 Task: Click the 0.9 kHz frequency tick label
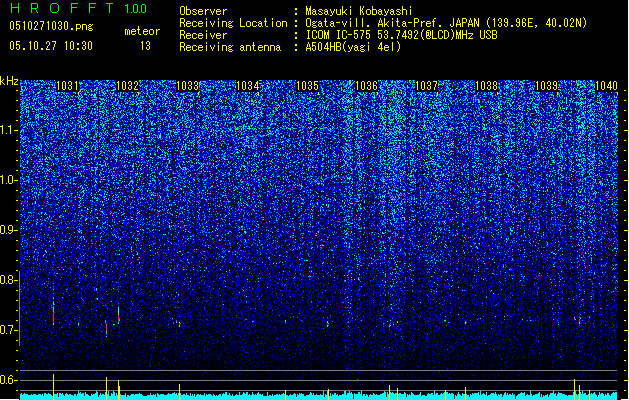click(9, 230)
